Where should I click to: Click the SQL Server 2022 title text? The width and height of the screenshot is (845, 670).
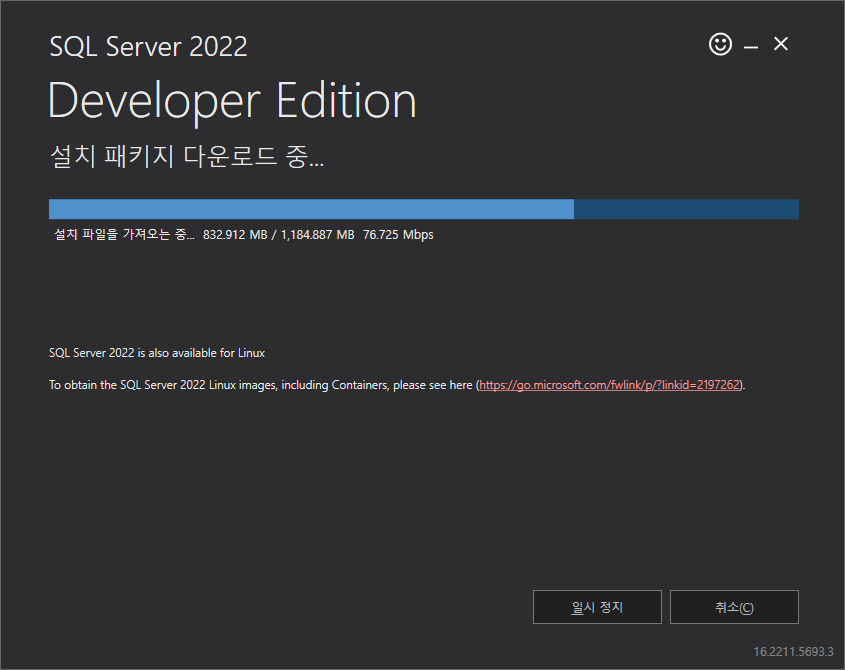tap(148, 46)
